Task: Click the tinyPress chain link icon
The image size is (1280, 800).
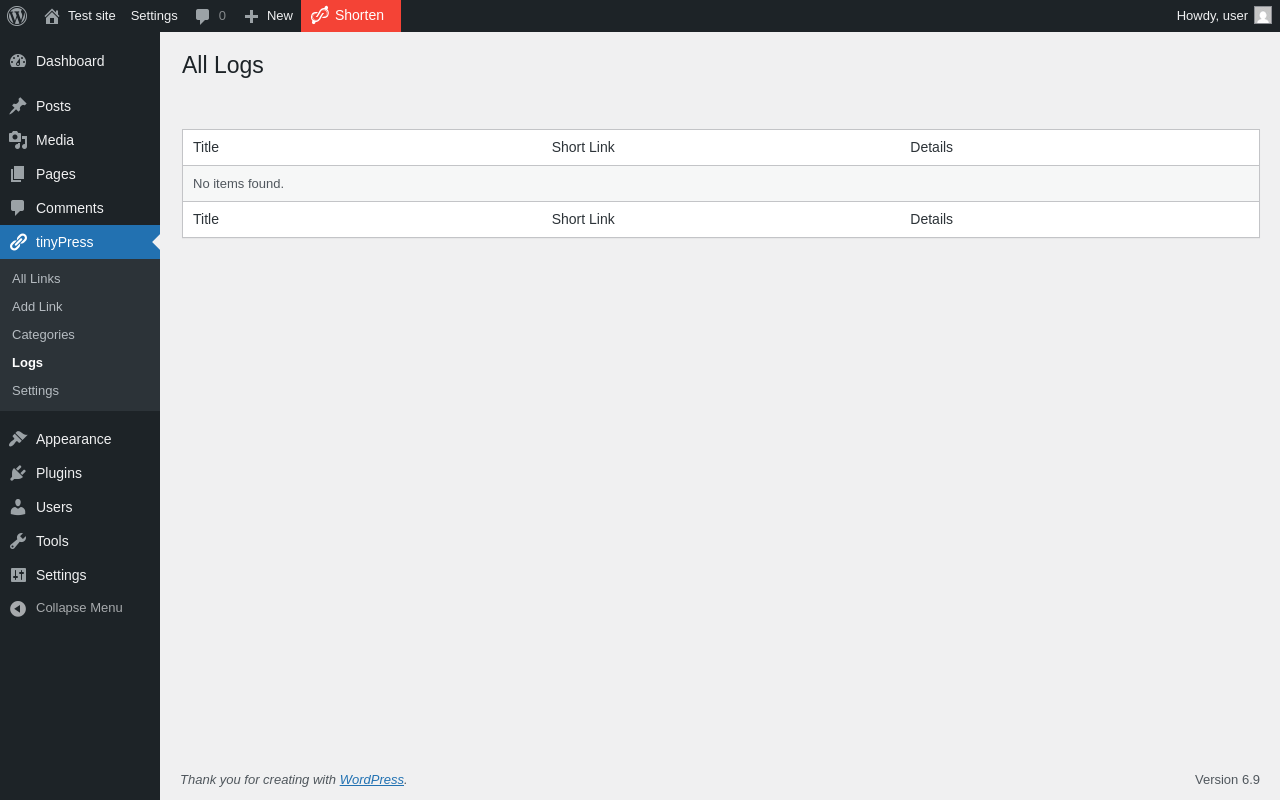Action: (x=18, y=242)
